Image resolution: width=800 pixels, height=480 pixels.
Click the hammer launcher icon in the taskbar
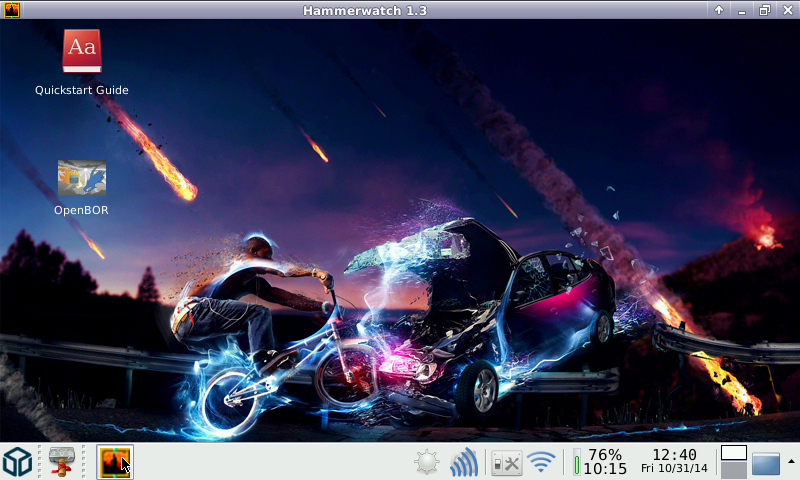click(x=63, y=462)
